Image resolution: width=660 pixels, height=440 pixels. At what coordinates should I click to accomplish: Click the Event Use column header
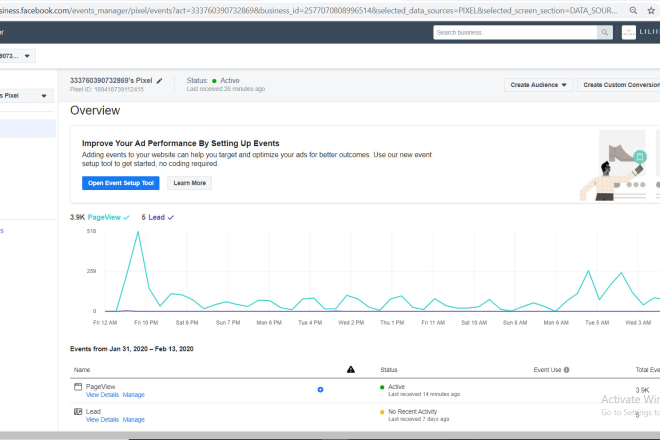[547, 370]
